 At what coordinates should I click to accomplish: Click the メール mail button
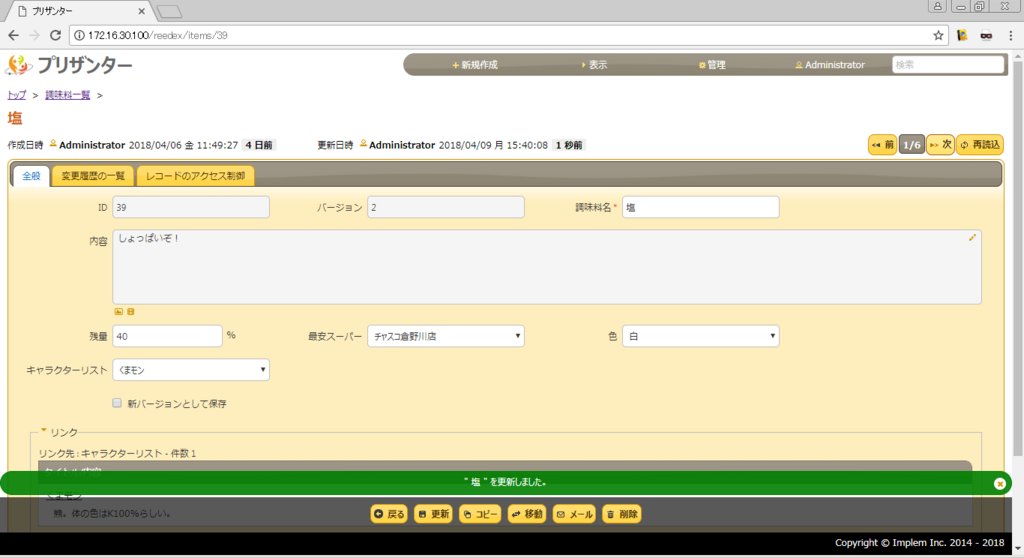tap(574, 514)
